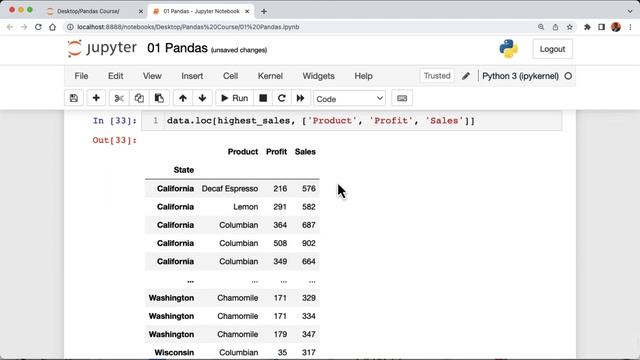This screenshot has width=640, height=360.
Task: Click the Python logo icon
Action: 509,49
